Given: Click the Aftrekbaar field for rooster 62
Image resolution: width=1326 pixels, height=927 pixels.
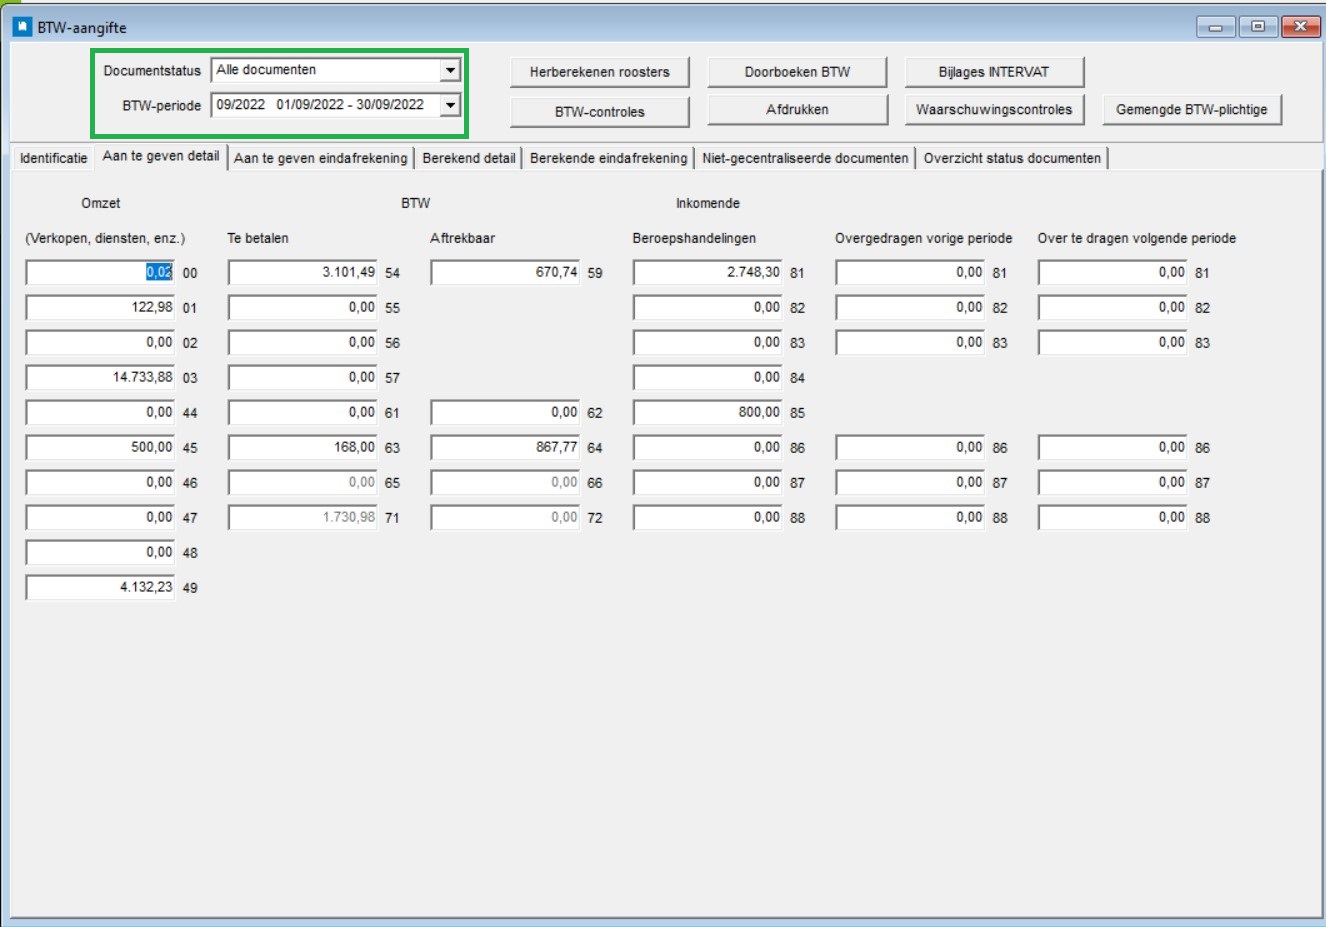Looking at the screenshot, I should point(506,412).
